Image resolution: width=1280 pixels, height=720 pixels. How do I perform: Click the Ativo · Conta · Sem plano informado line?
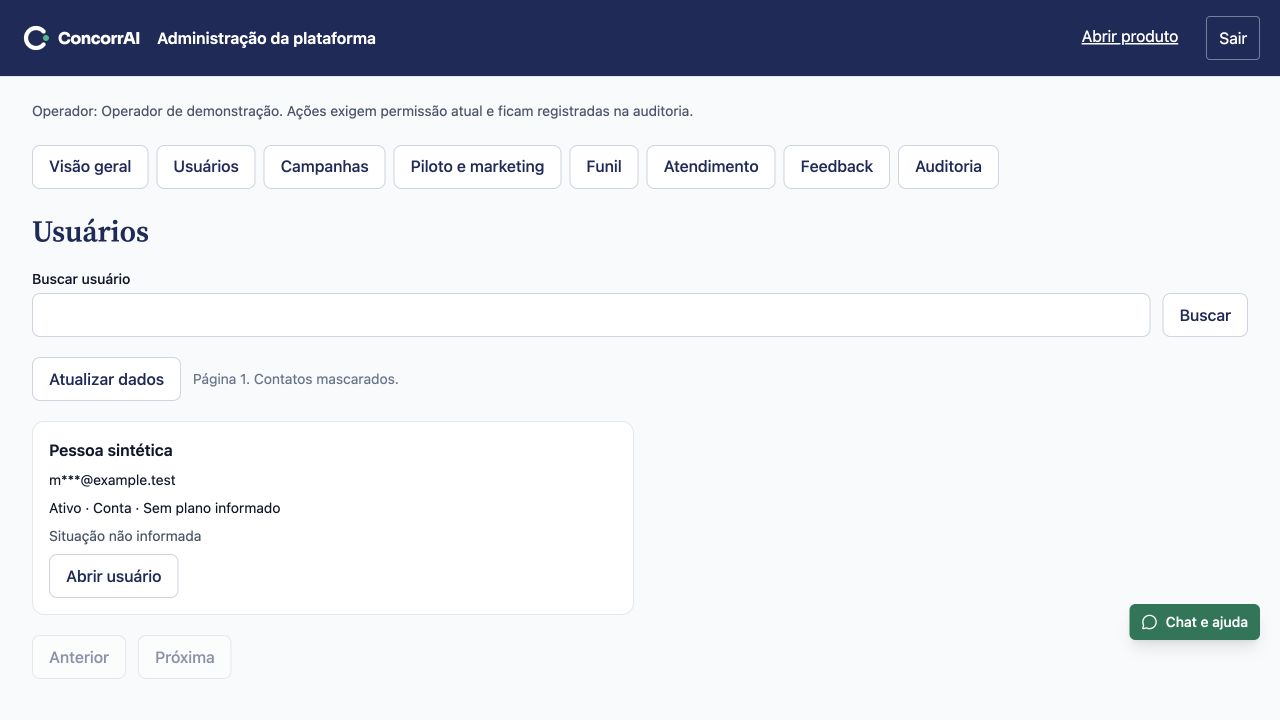click(x=165, y=508)
